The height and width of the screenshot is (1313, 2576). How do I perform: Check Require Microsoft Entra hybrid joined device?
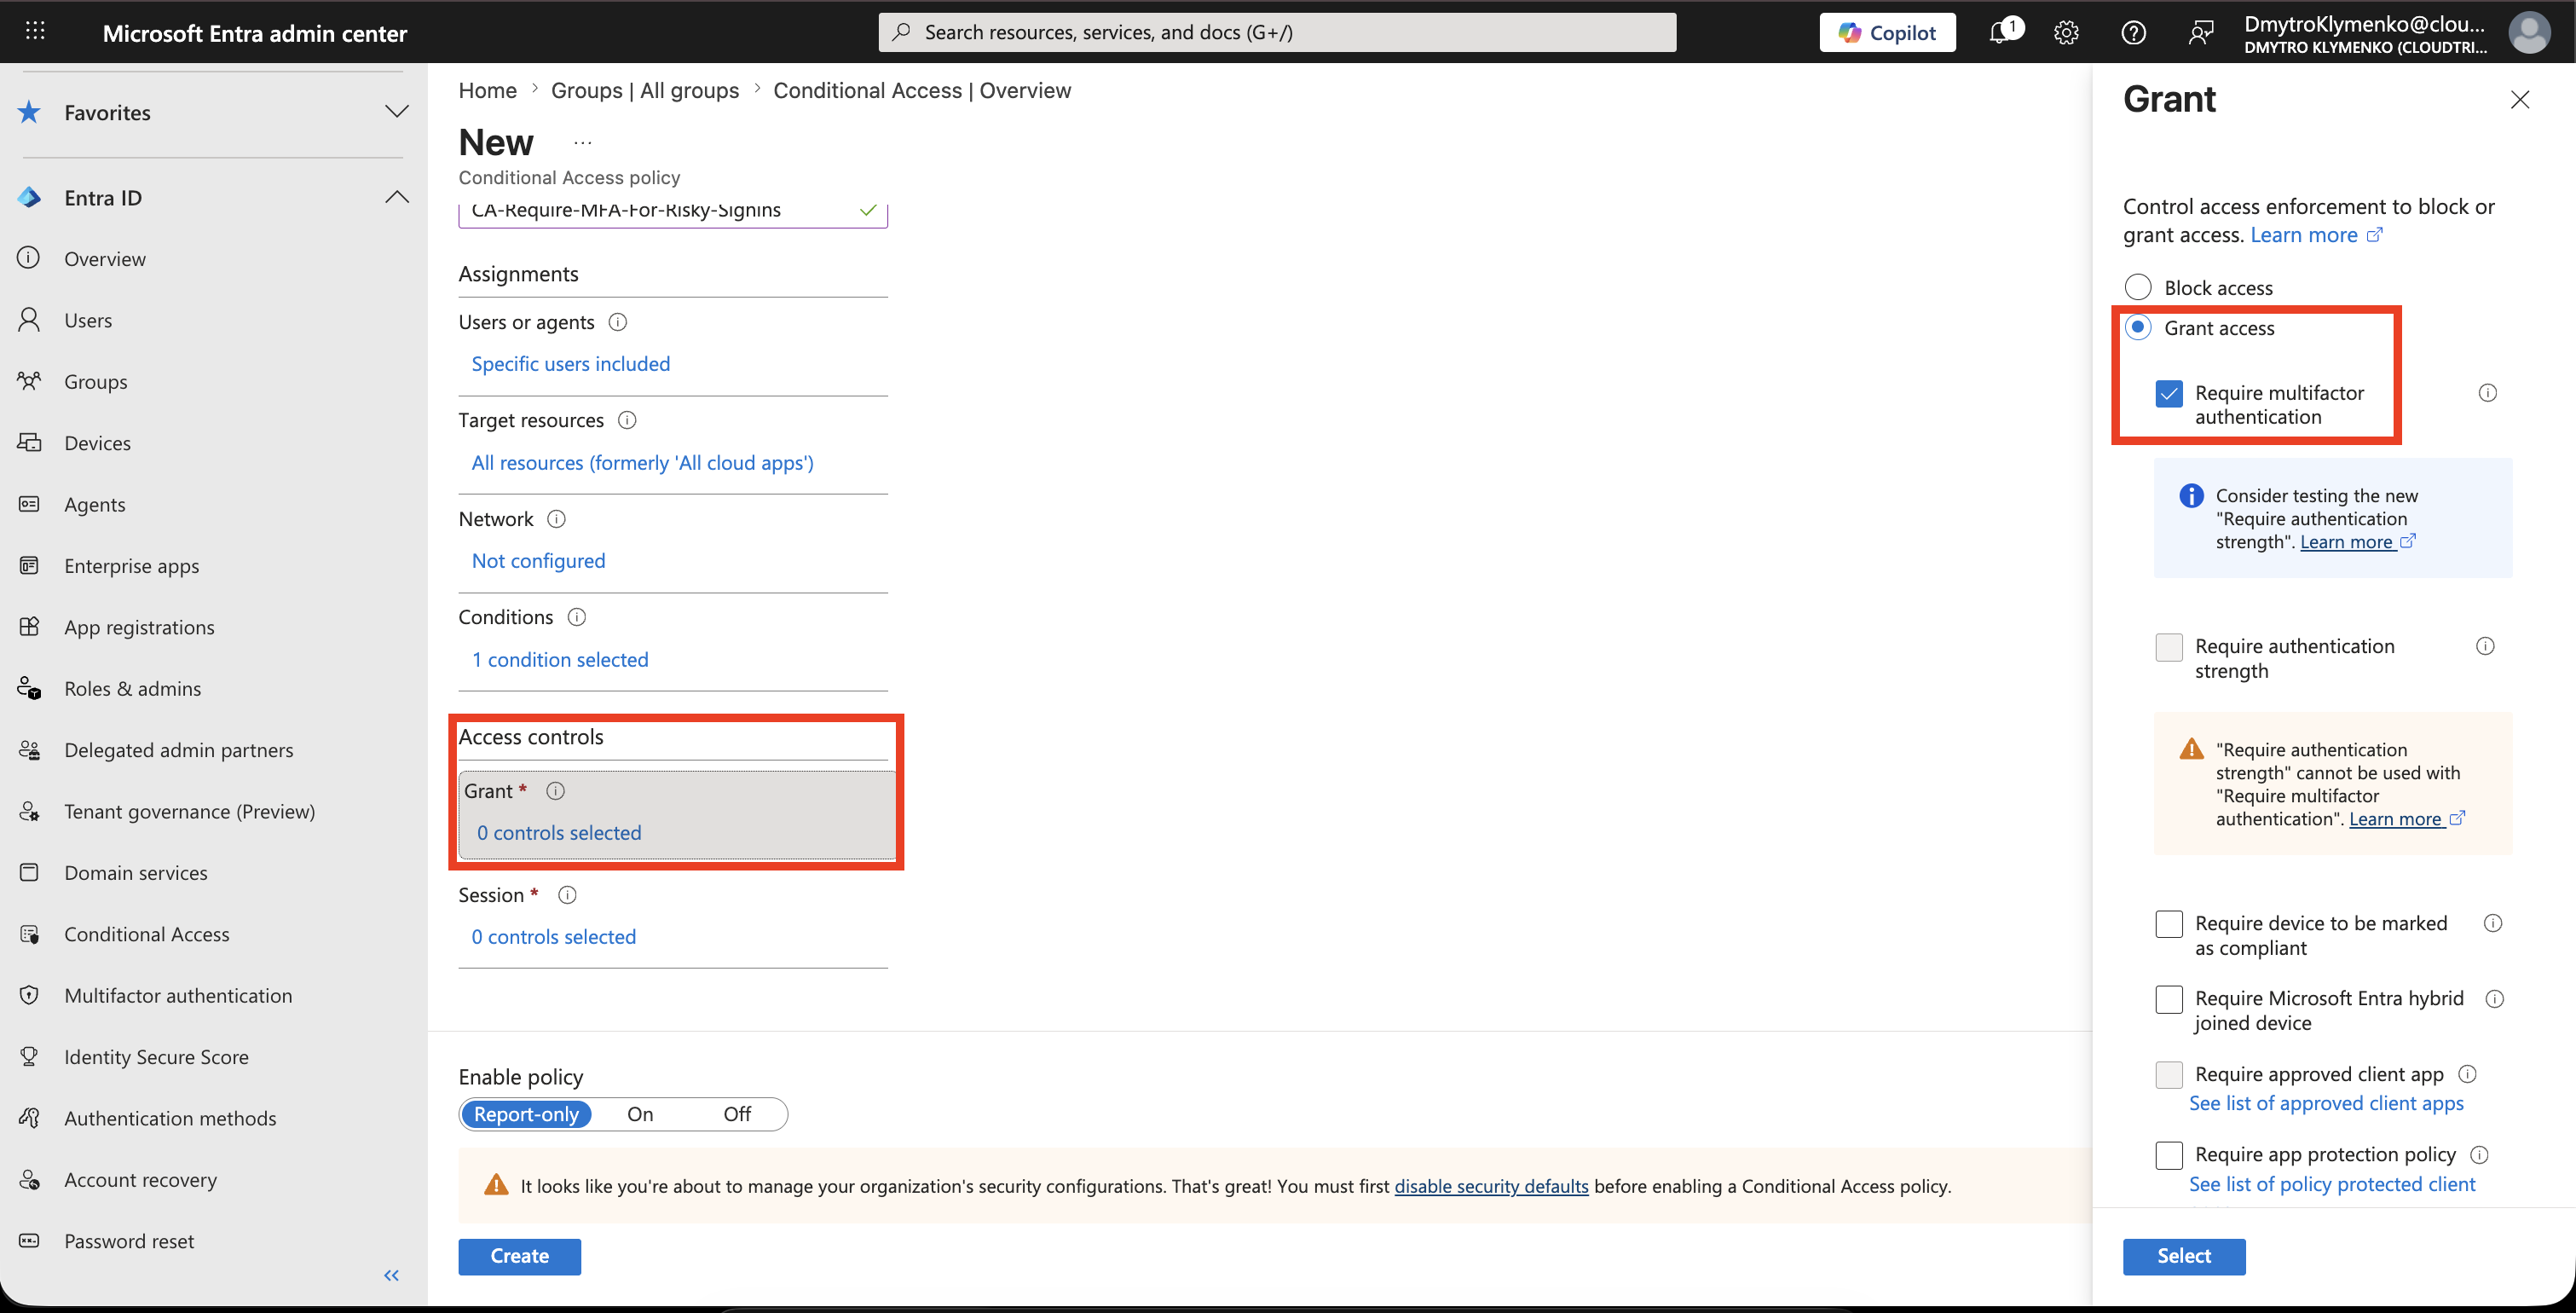[2169, 999]
